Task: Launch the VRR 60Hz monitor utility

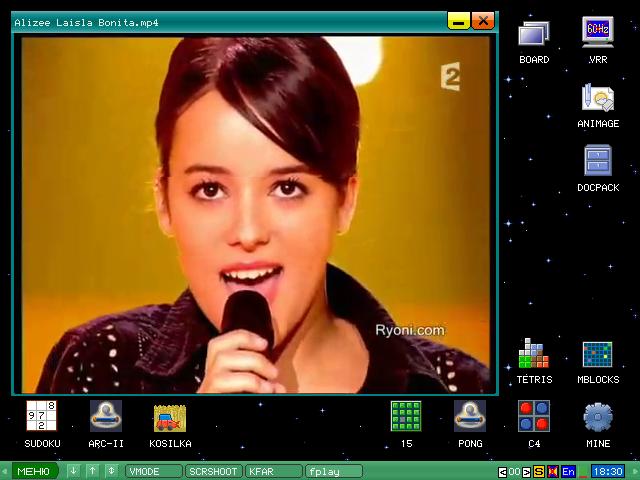Action: point(598,34)
